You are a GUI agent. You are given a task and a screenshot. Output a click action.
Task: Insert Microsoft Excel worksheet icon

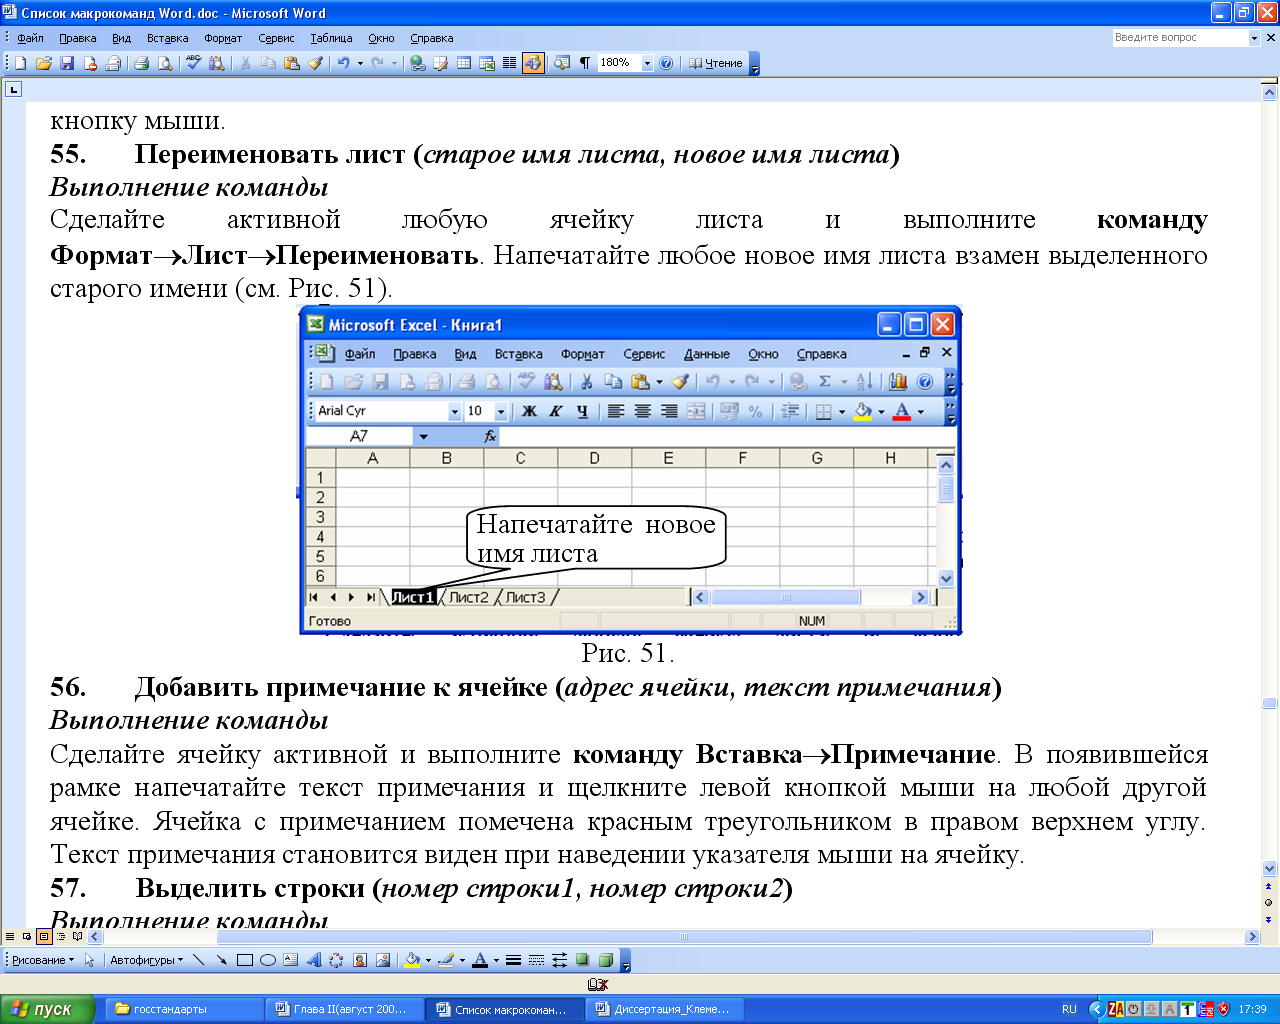[x=487, y=63]
